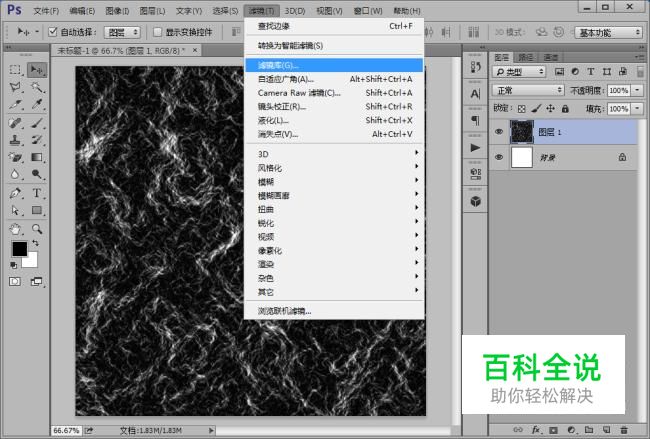Select the Lasso tool
650x439 pixels.
pyautogui.click(x=15, y=87)
